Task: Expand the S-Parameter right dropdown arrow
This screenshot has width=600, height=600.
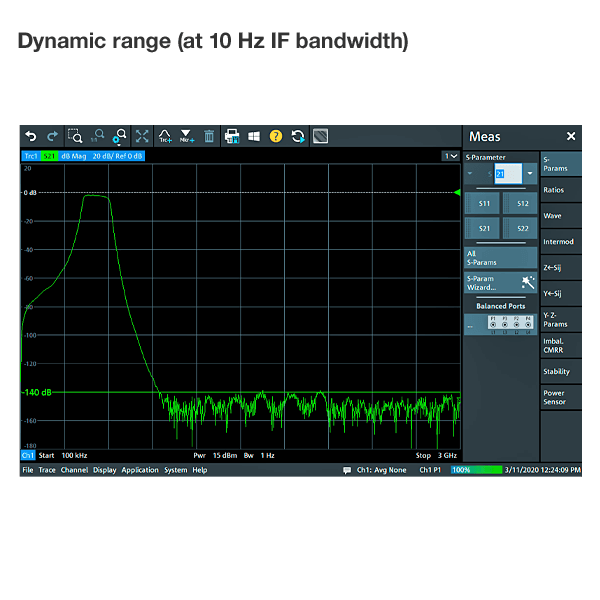Action: click(530, 173)
